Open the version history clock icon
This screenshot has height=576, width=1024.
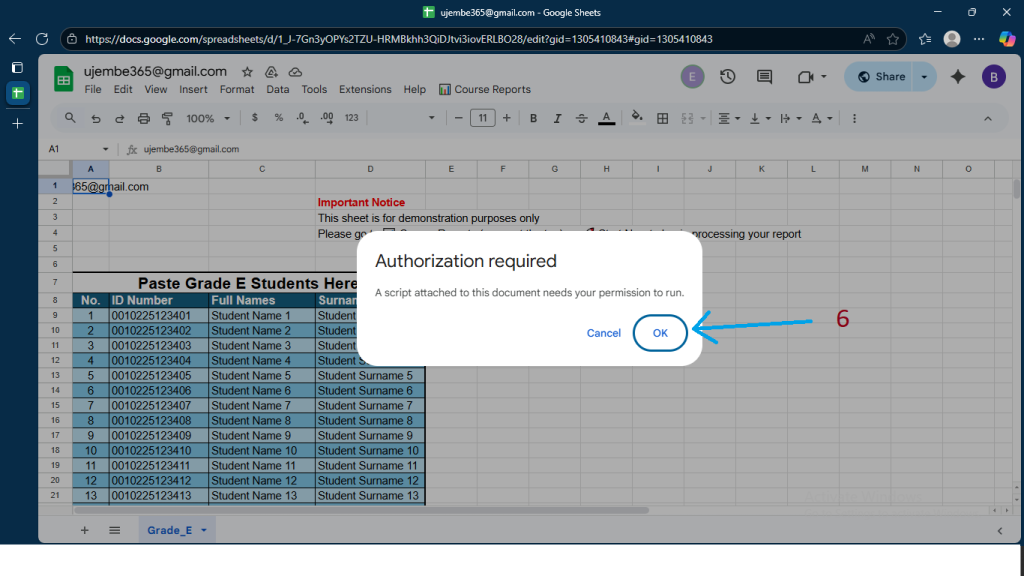click(x=728, y=77)
